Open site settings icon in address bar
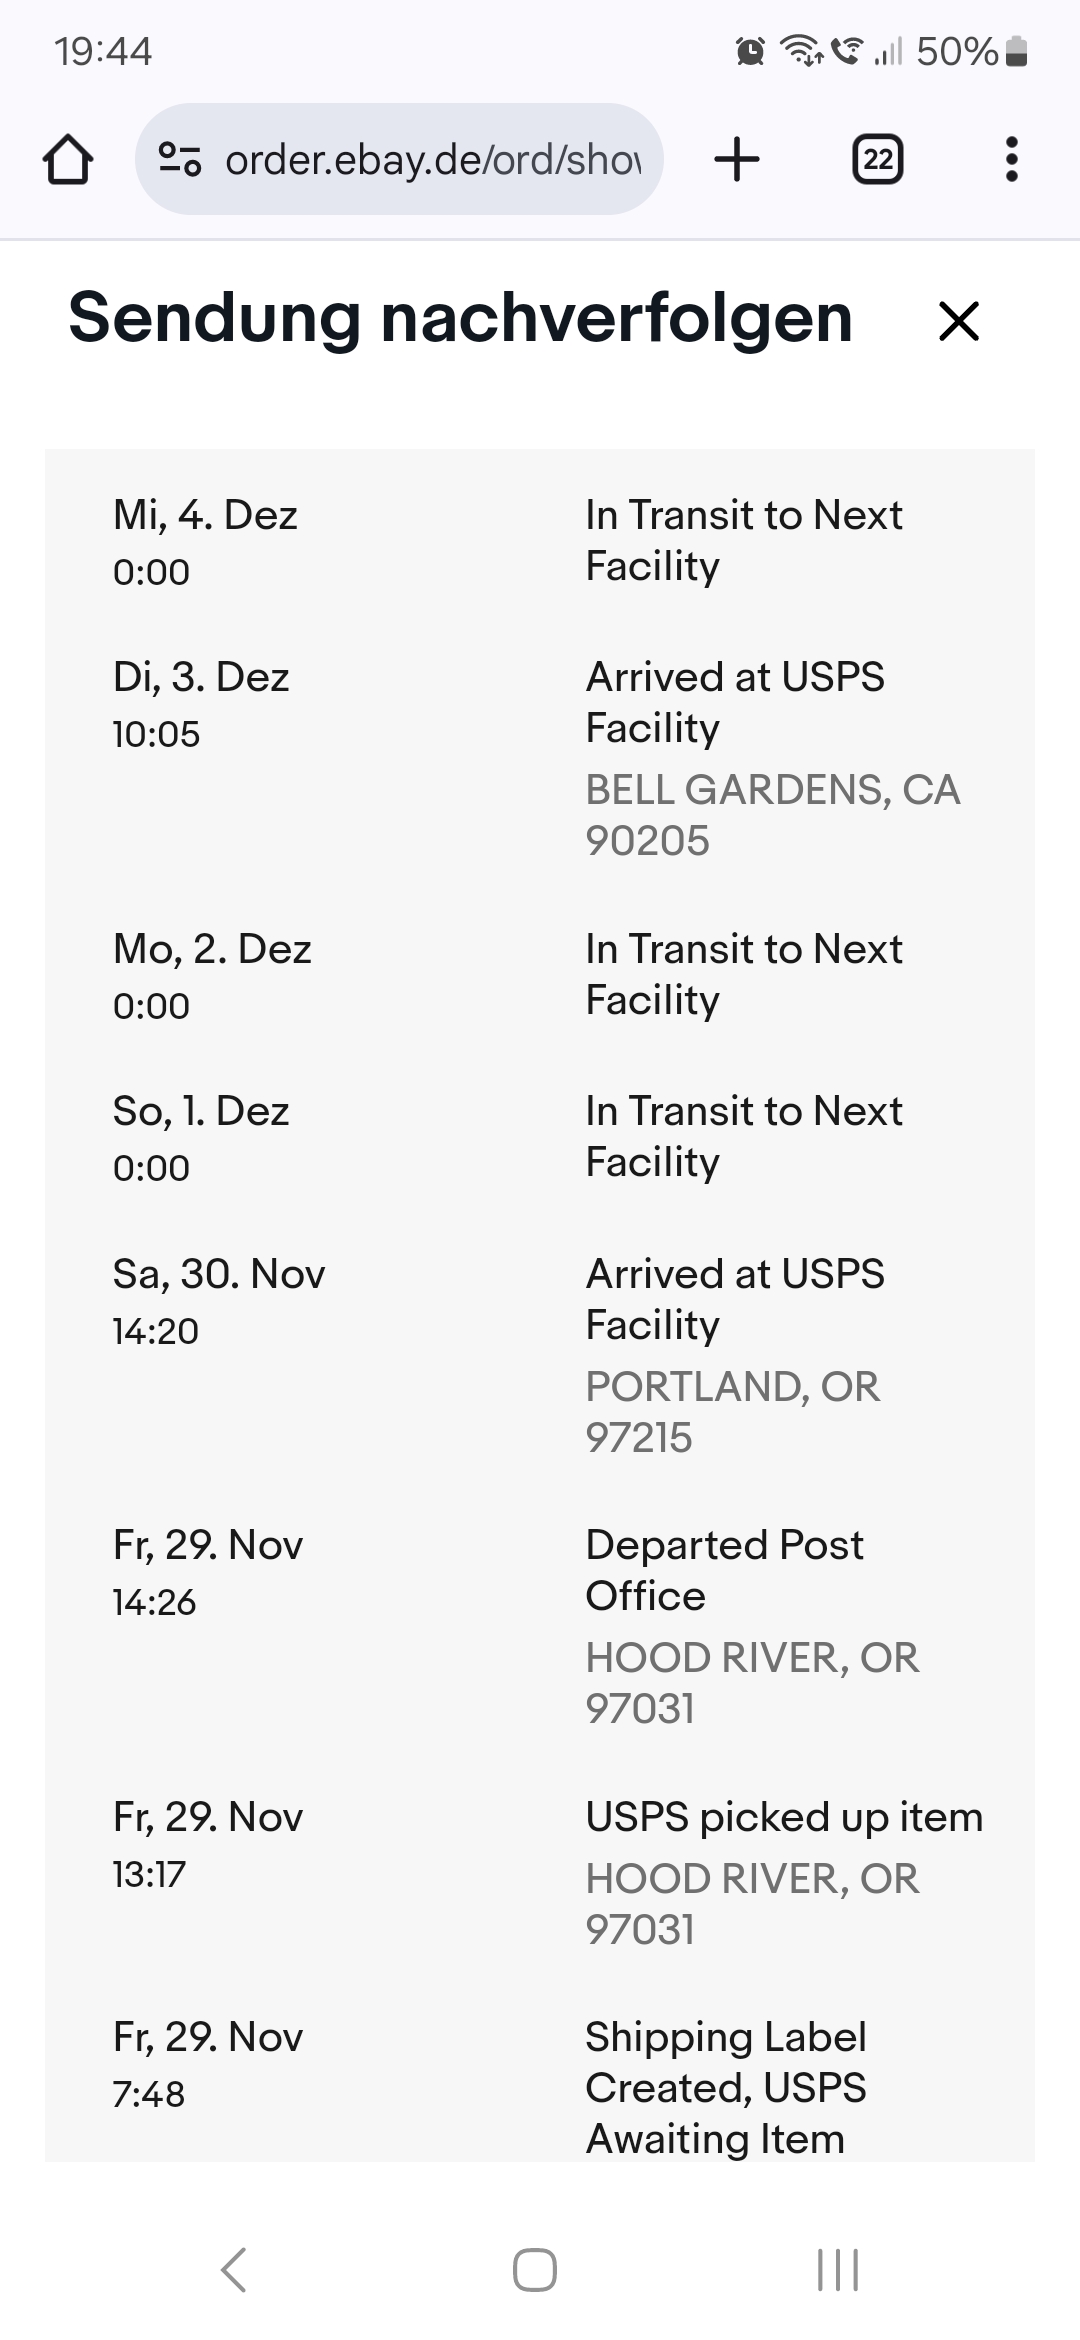1080x2340 pixels. 180,160
